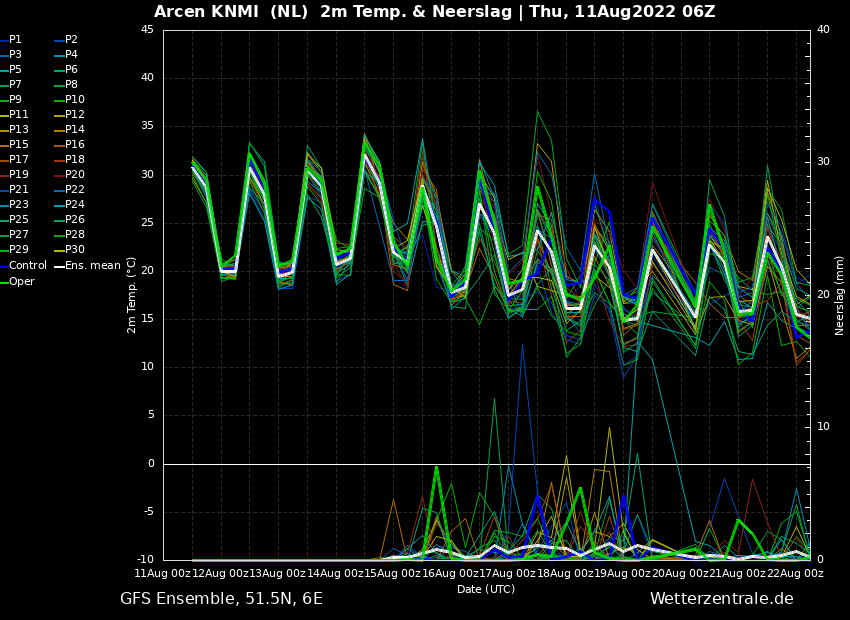The height and width of the screenshot is (620, 850).
Task: Click the Ens. mean legend label
Action: [x=93, y=266]
